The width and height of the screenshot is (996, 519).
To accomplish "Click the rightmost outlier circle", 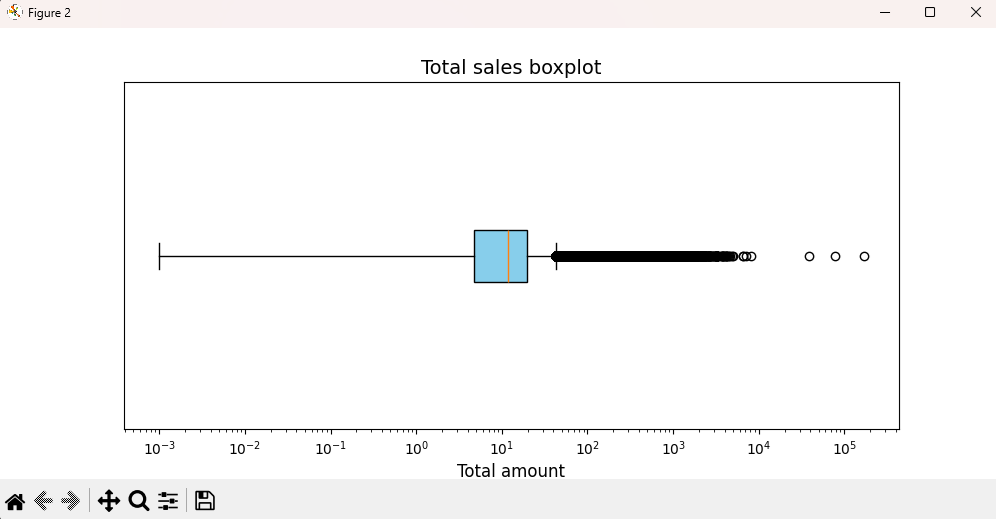I will [x=865, y=257].
